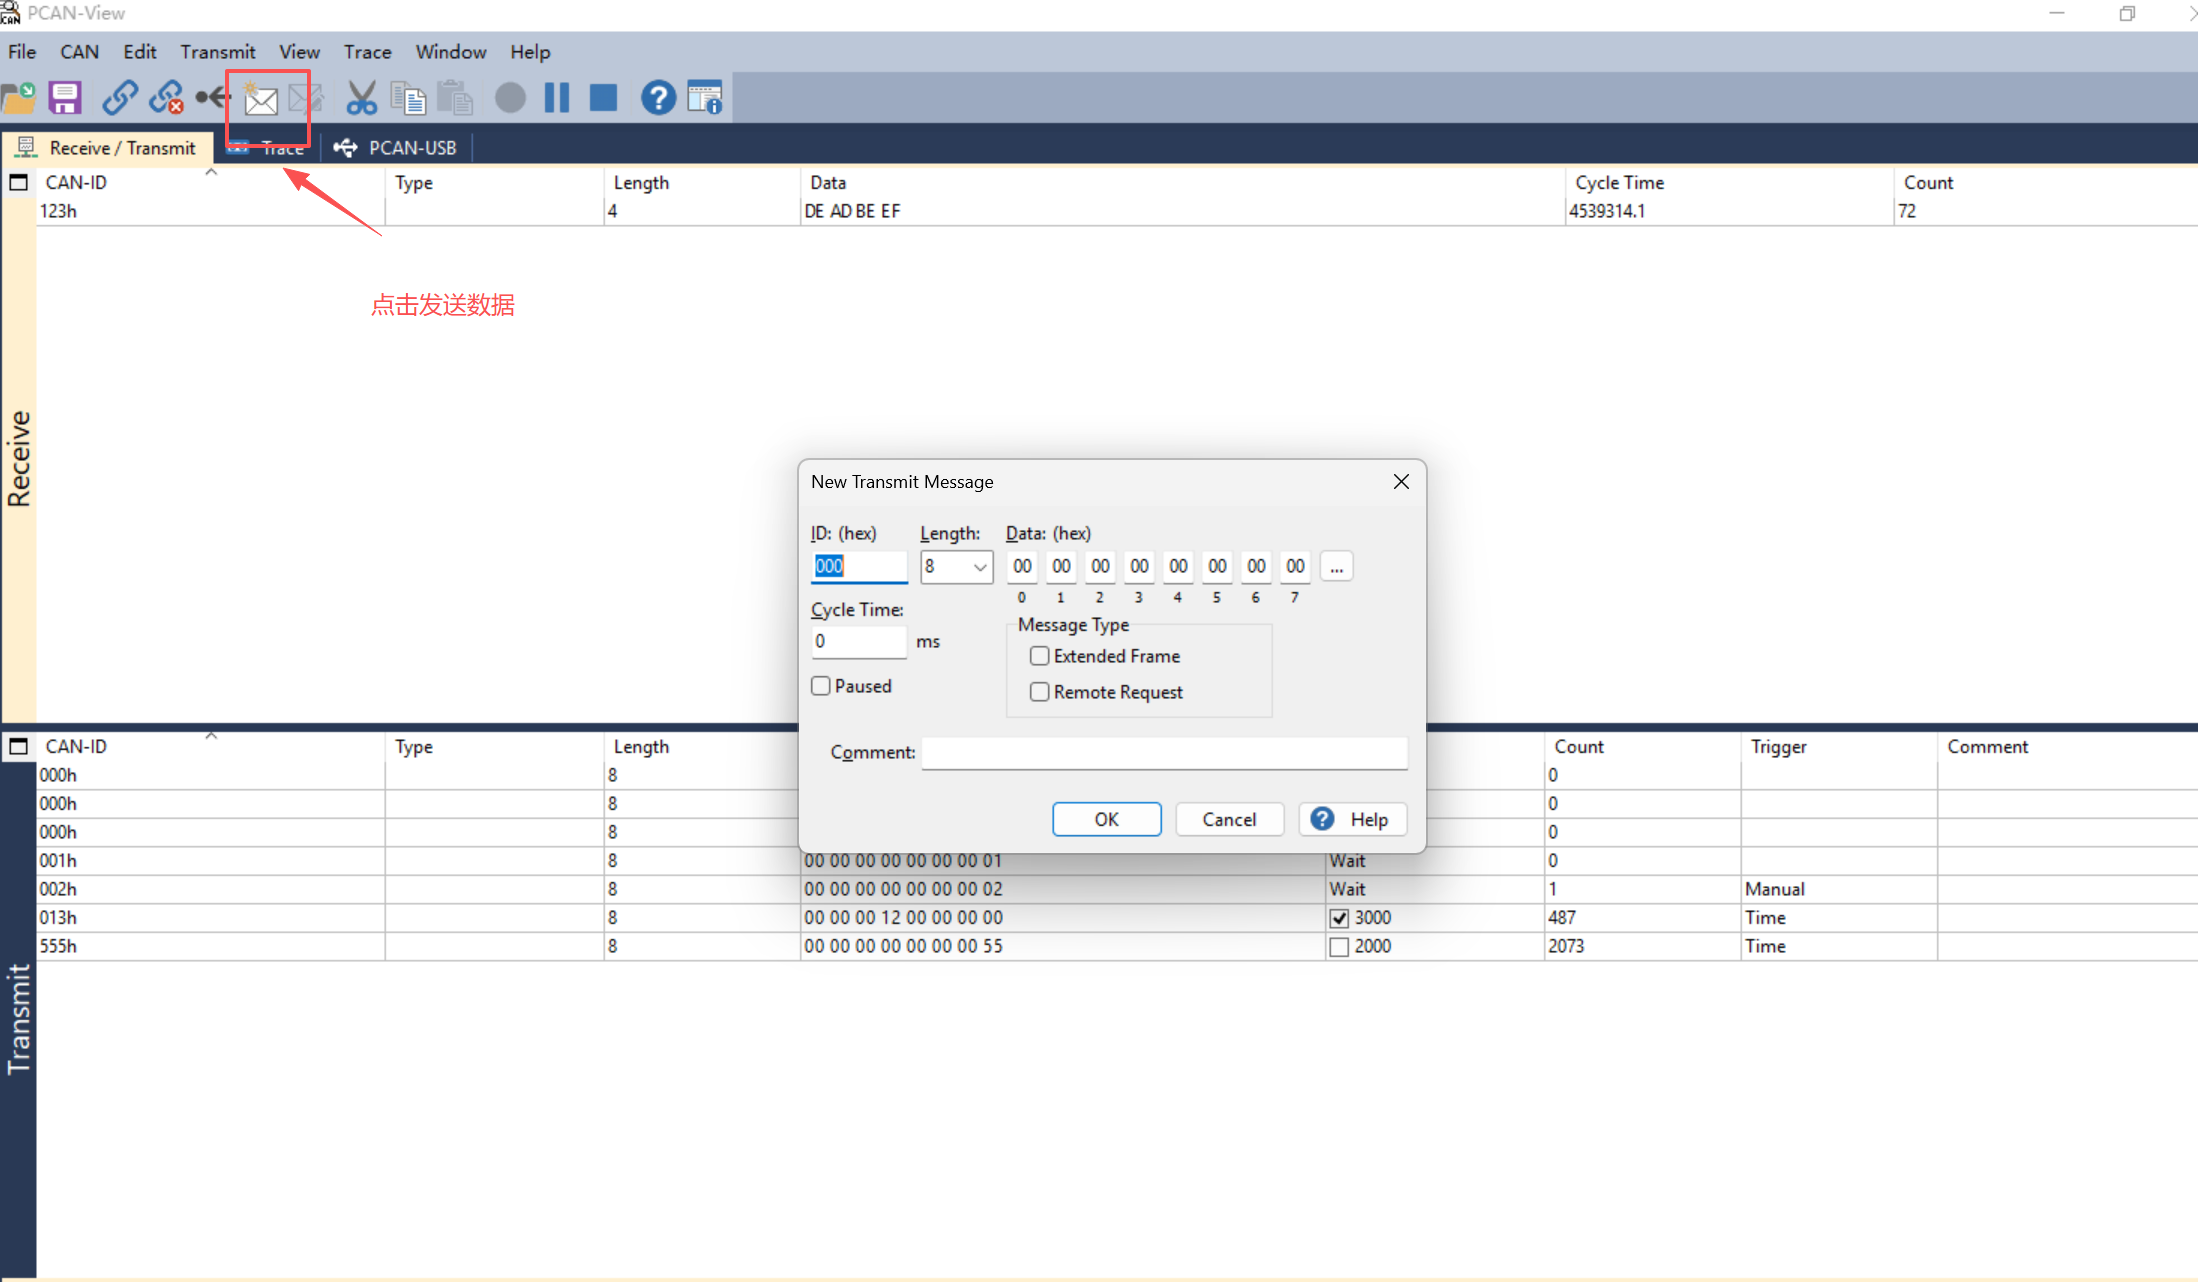The image size is (2198, 1282).
Task: Open the File menu
Action: (x=22, y=52)
